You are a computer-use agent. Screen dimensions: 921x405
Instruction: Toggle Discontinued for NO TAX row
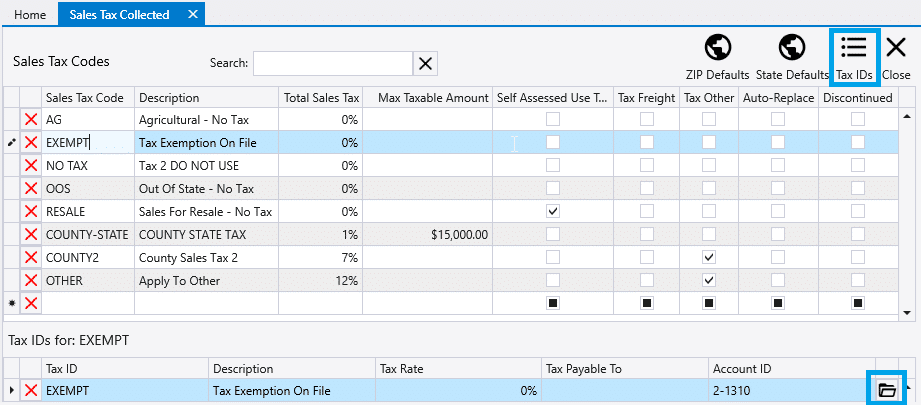(857, 166)
